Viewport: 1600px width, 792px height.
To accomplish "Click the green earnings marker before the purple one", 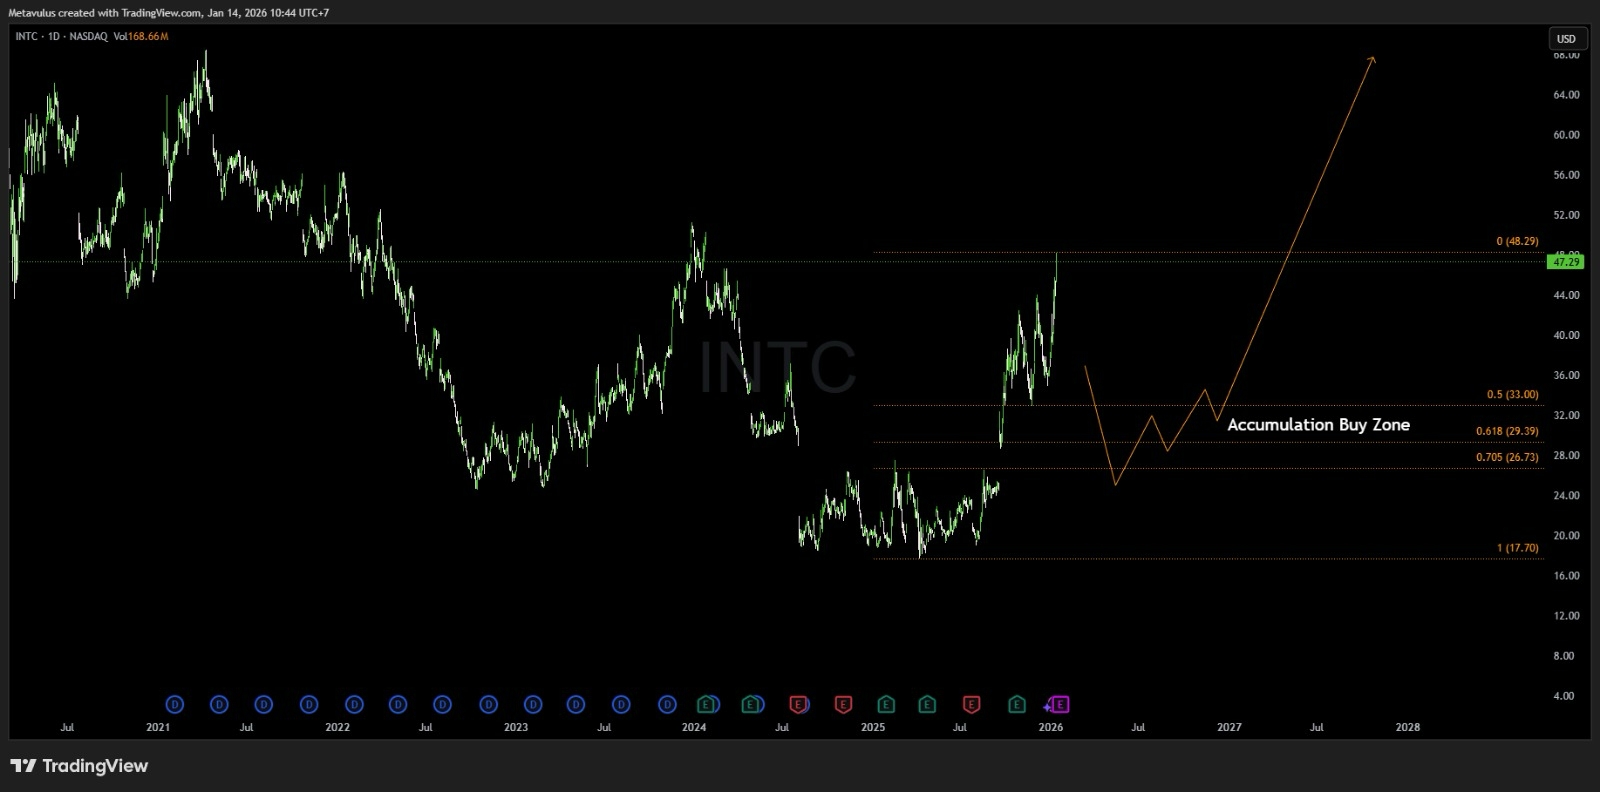I will click(x=1016, y=705).
